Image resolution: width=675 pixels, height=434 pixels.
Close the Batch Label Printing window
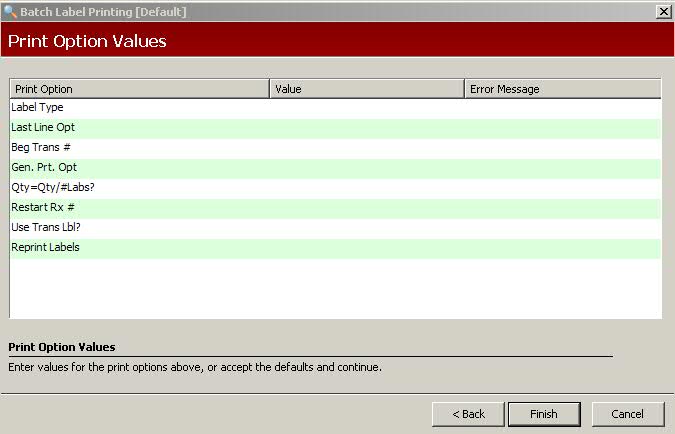[663, 12]
